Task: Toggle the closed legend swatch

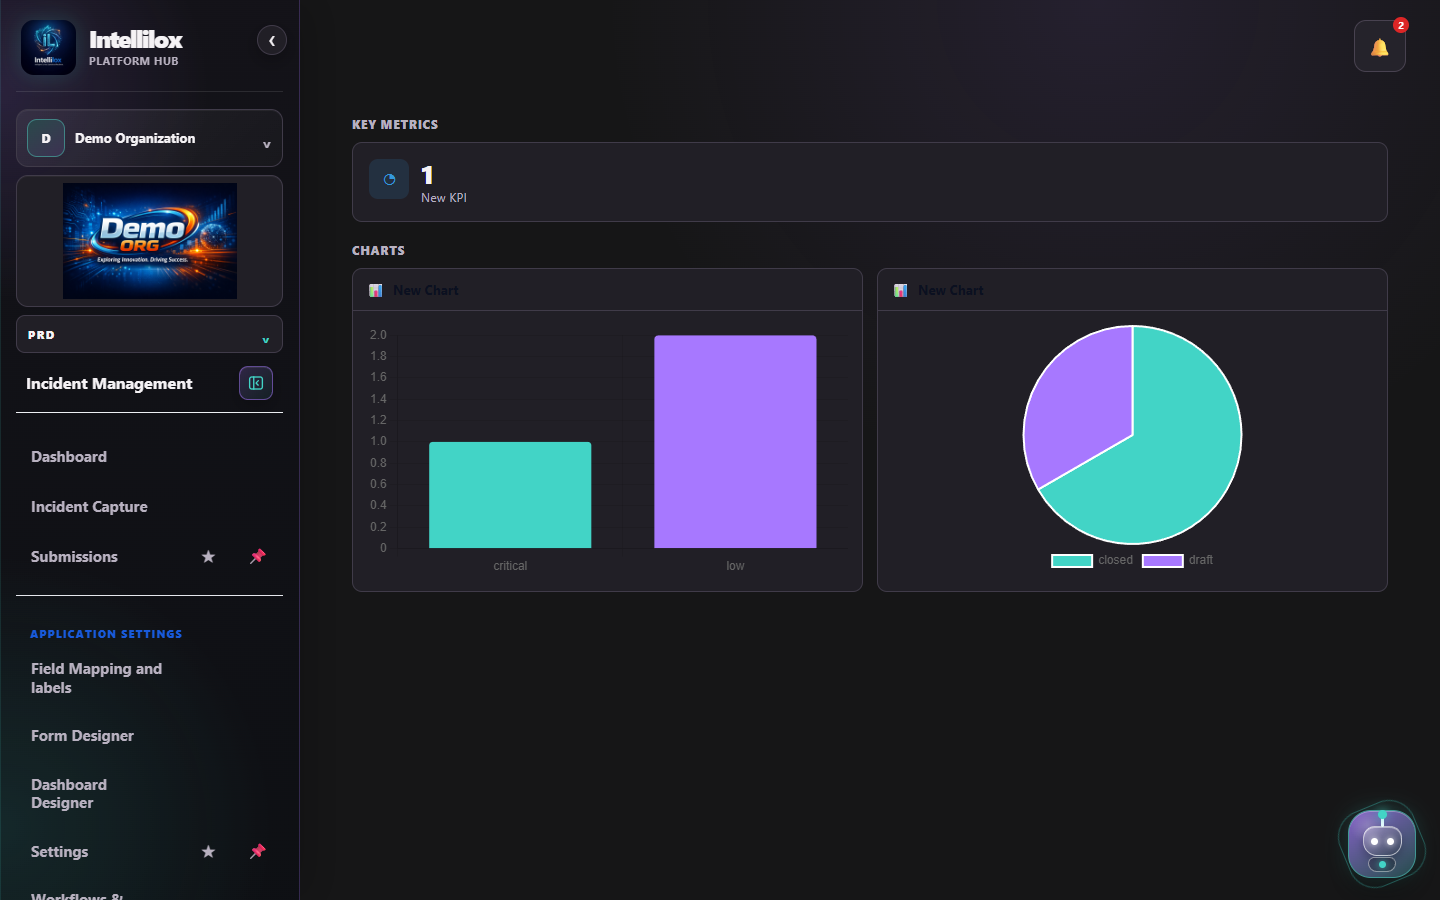Action: [1072, 561]
